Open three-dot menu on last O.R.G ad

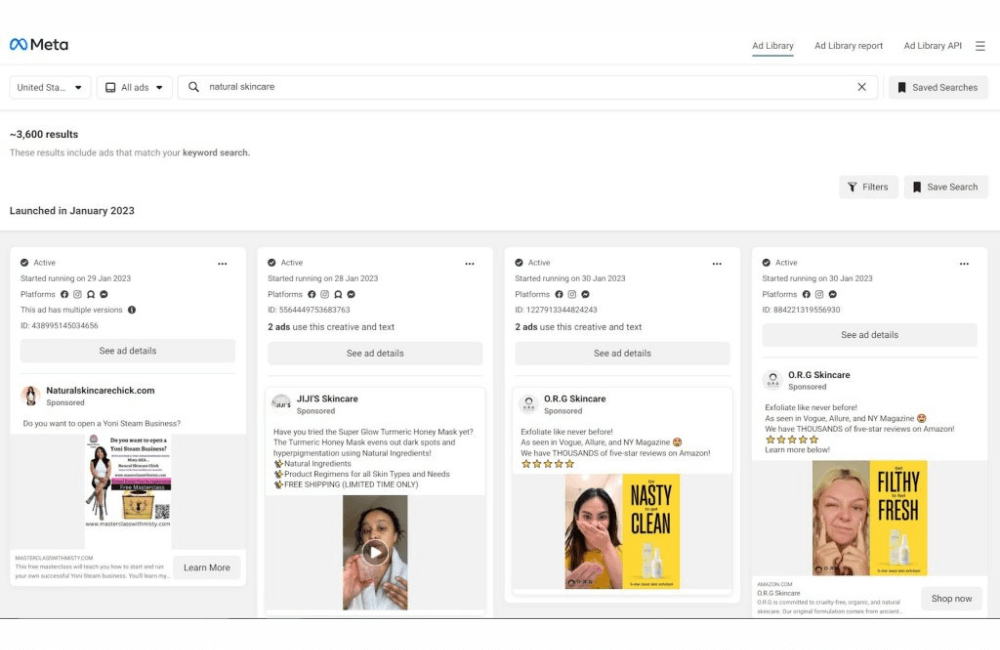click(964, 263)
